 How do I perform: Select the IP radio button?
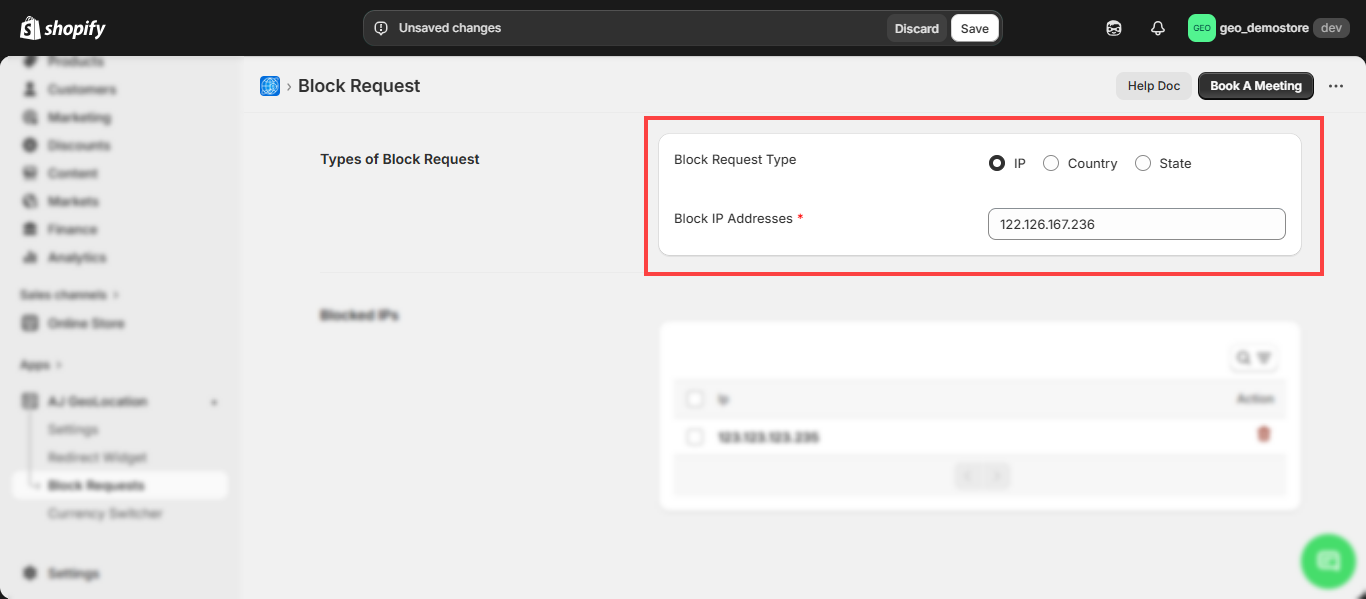pos(997,163)
